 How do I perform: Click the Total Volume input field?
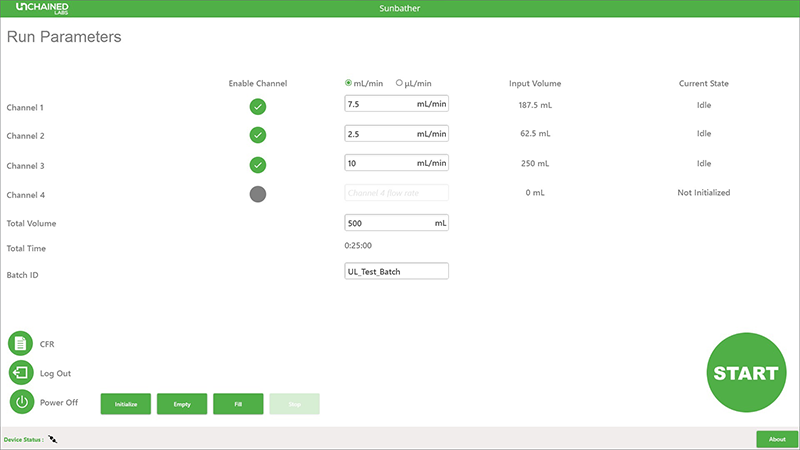coord(396,223)
